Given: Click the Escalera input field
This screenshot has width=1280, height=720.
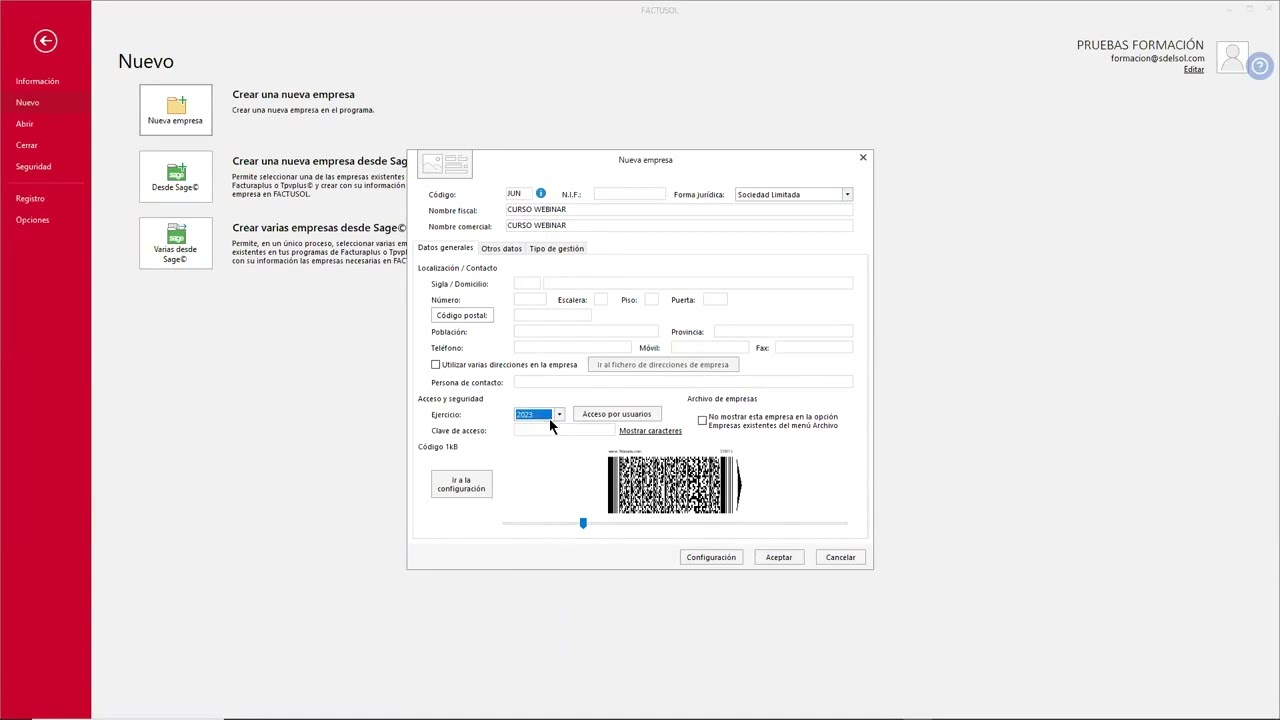Looking at the screenshot, I should (x=600, y=300).
